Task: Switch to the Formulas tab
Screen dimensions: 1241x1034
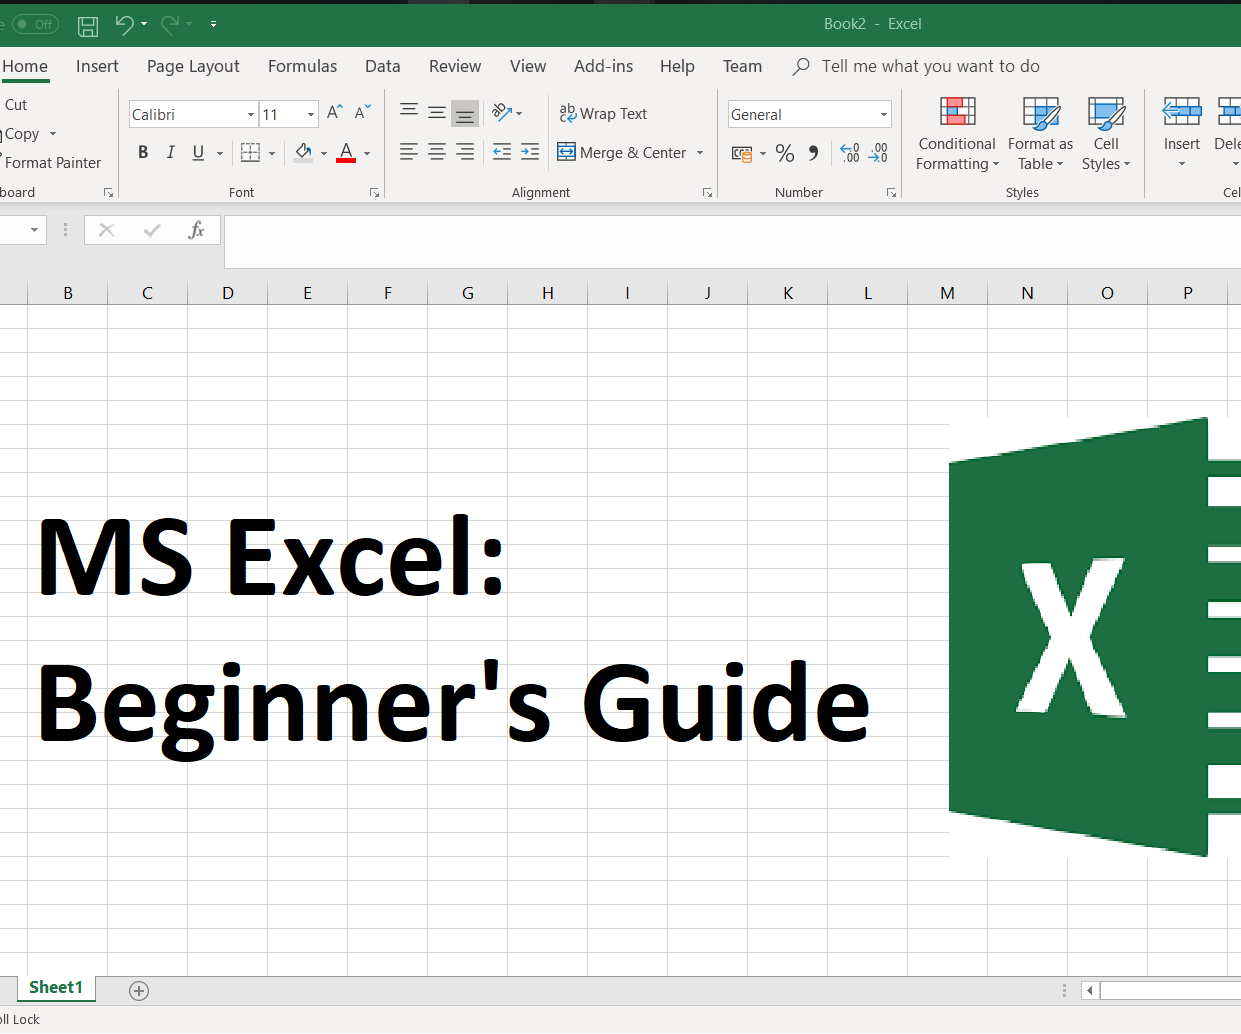Action: (302, 66)
